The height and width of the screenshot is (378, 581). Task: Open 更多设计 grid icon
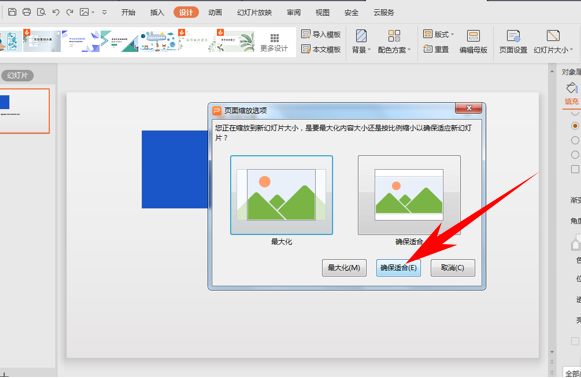coord(274,38)
